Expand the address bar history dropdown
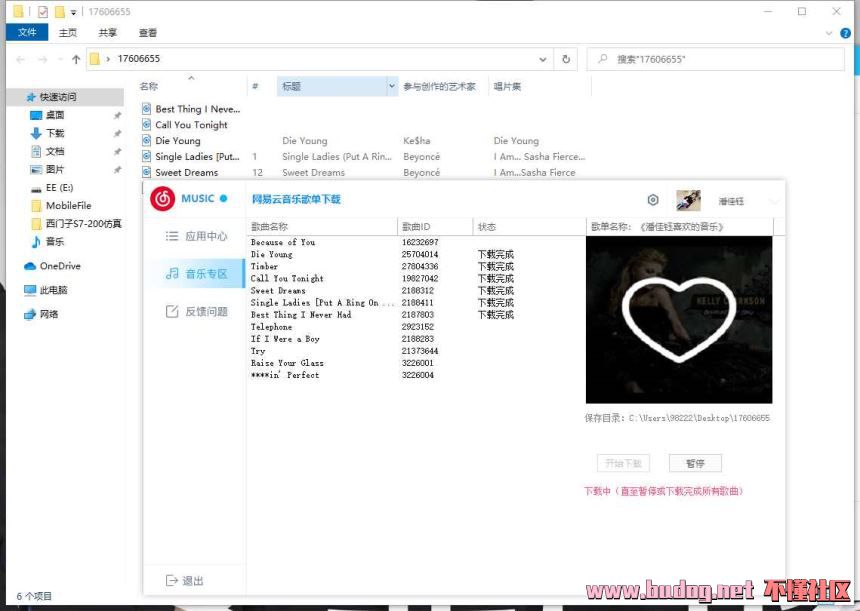The image size is (860, 611). 542,59
